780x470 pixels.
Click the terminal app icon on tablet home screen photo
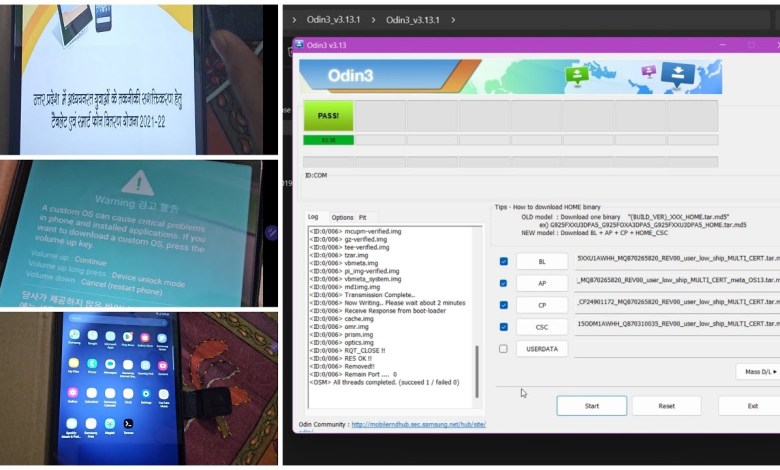(128, 424)
